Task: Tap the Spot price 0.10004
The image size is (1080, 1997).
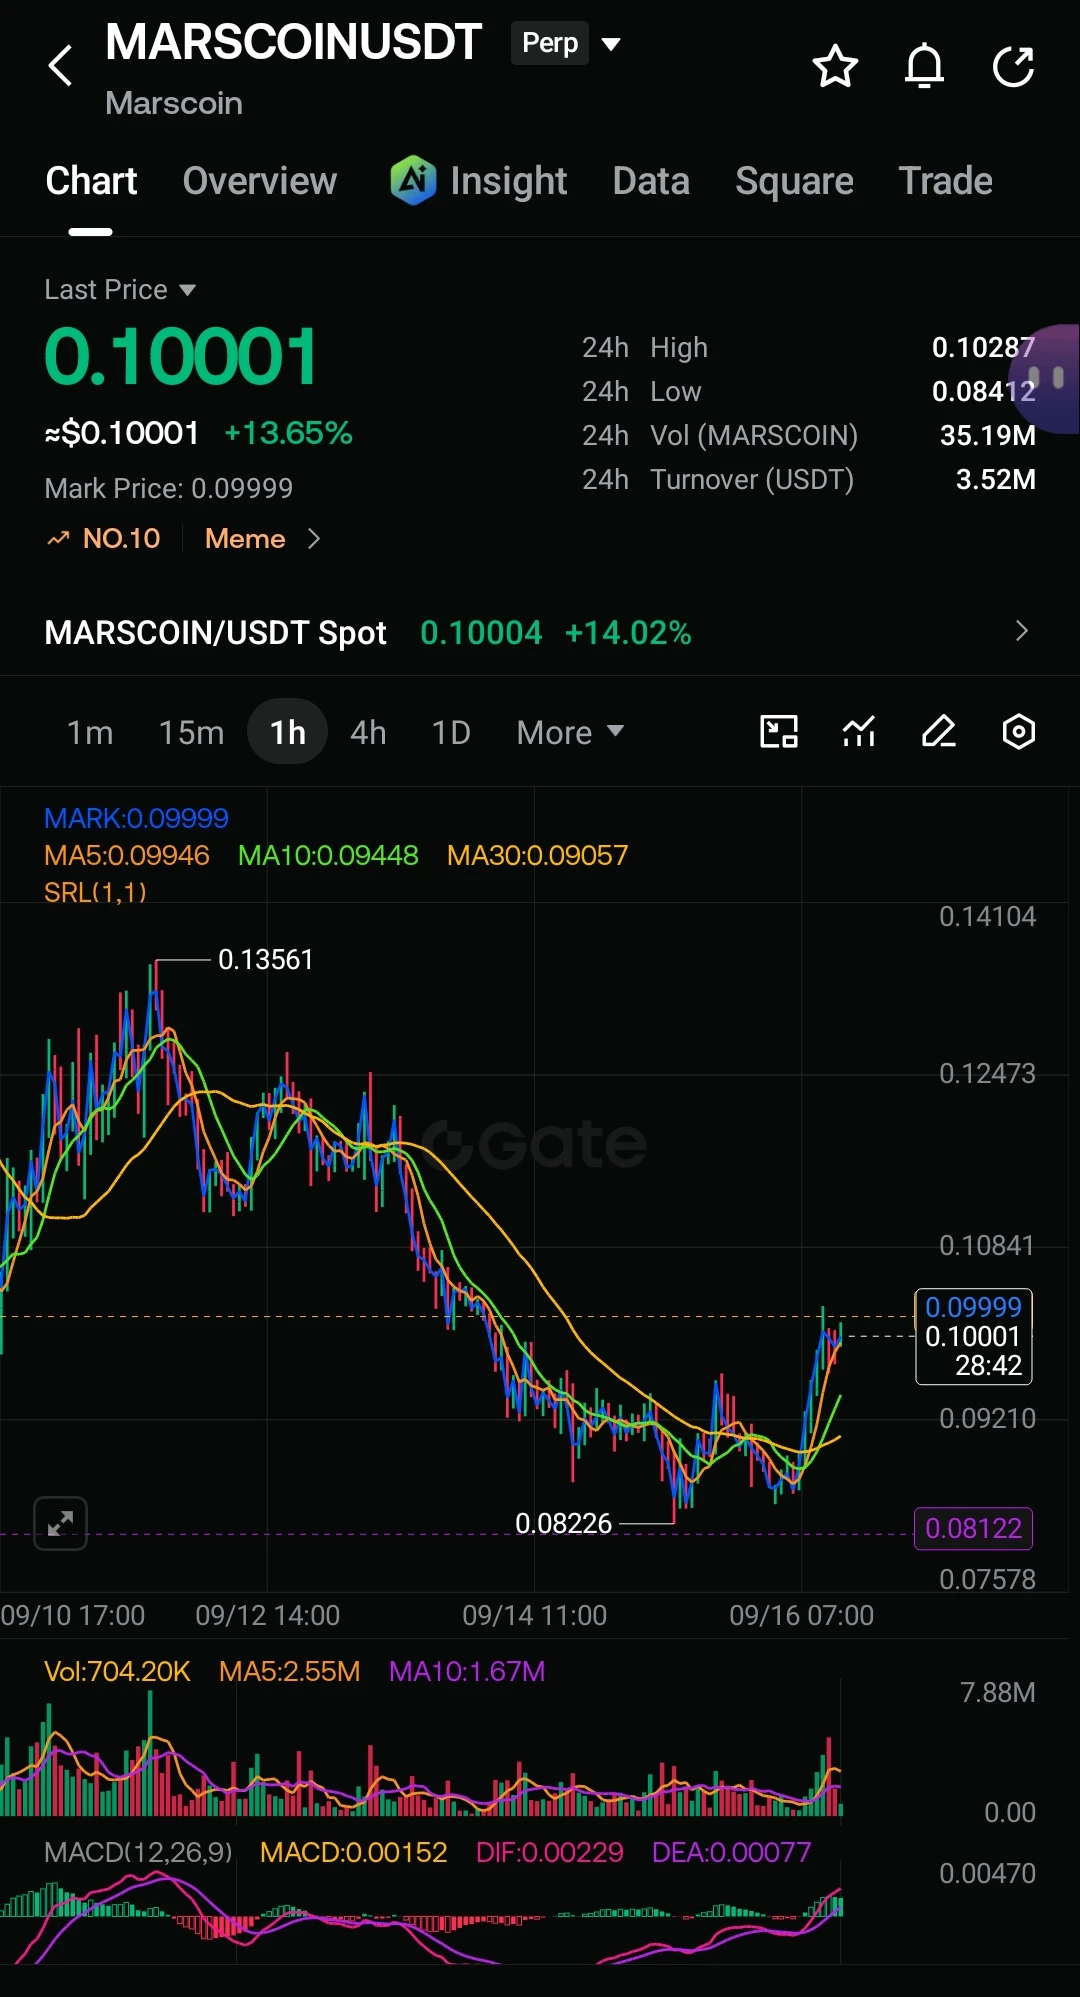Action: 481,633
